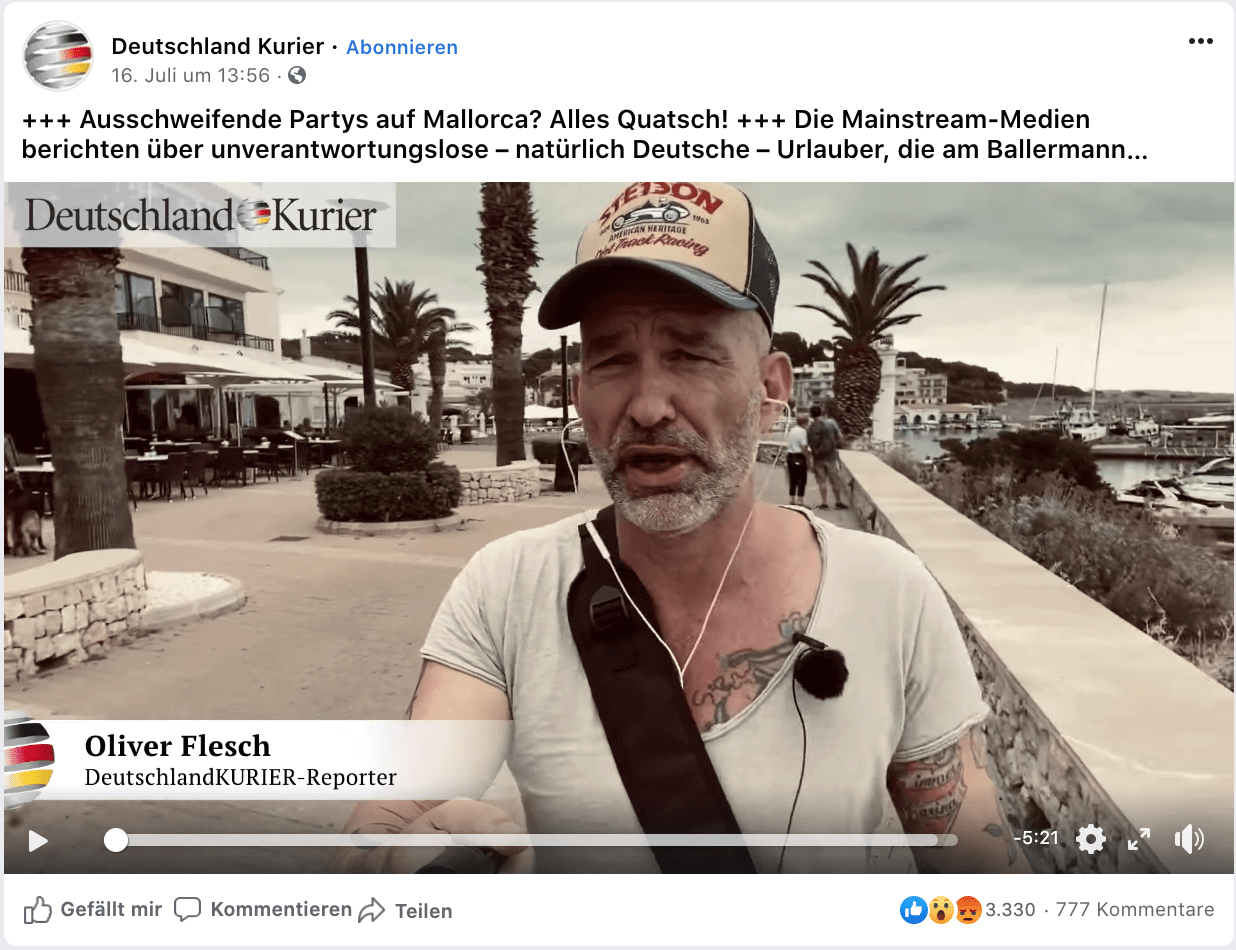Open the three-dot post options menu
1236x950 pixels.
[x=1200, y=41]
